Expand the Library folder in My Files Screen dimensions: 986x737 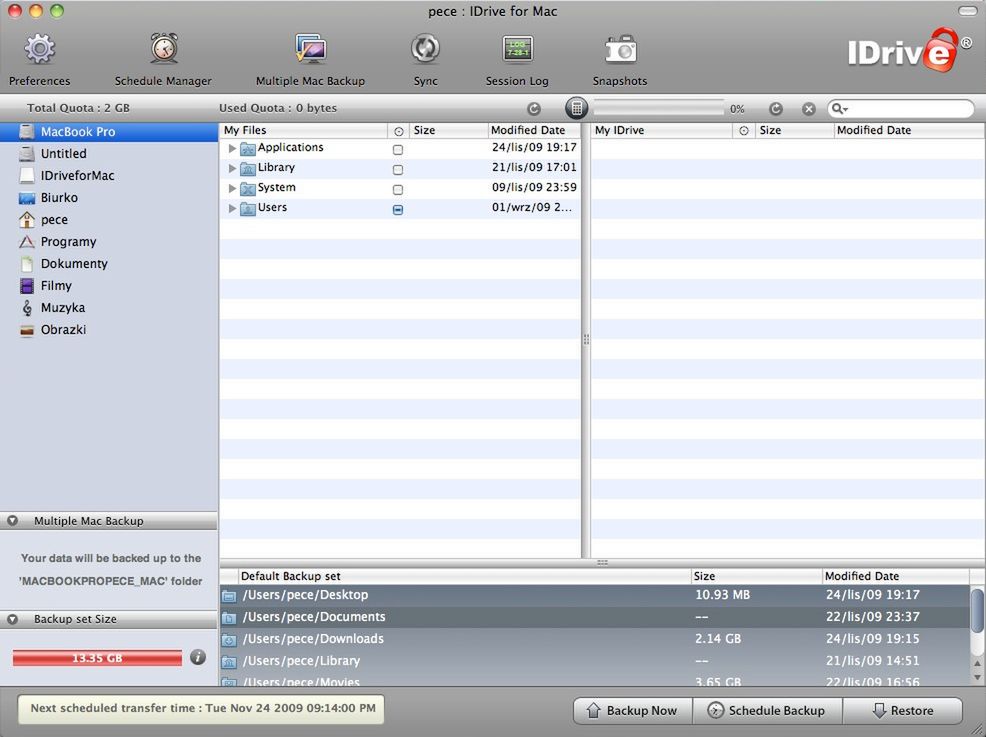tap(232, 169)
